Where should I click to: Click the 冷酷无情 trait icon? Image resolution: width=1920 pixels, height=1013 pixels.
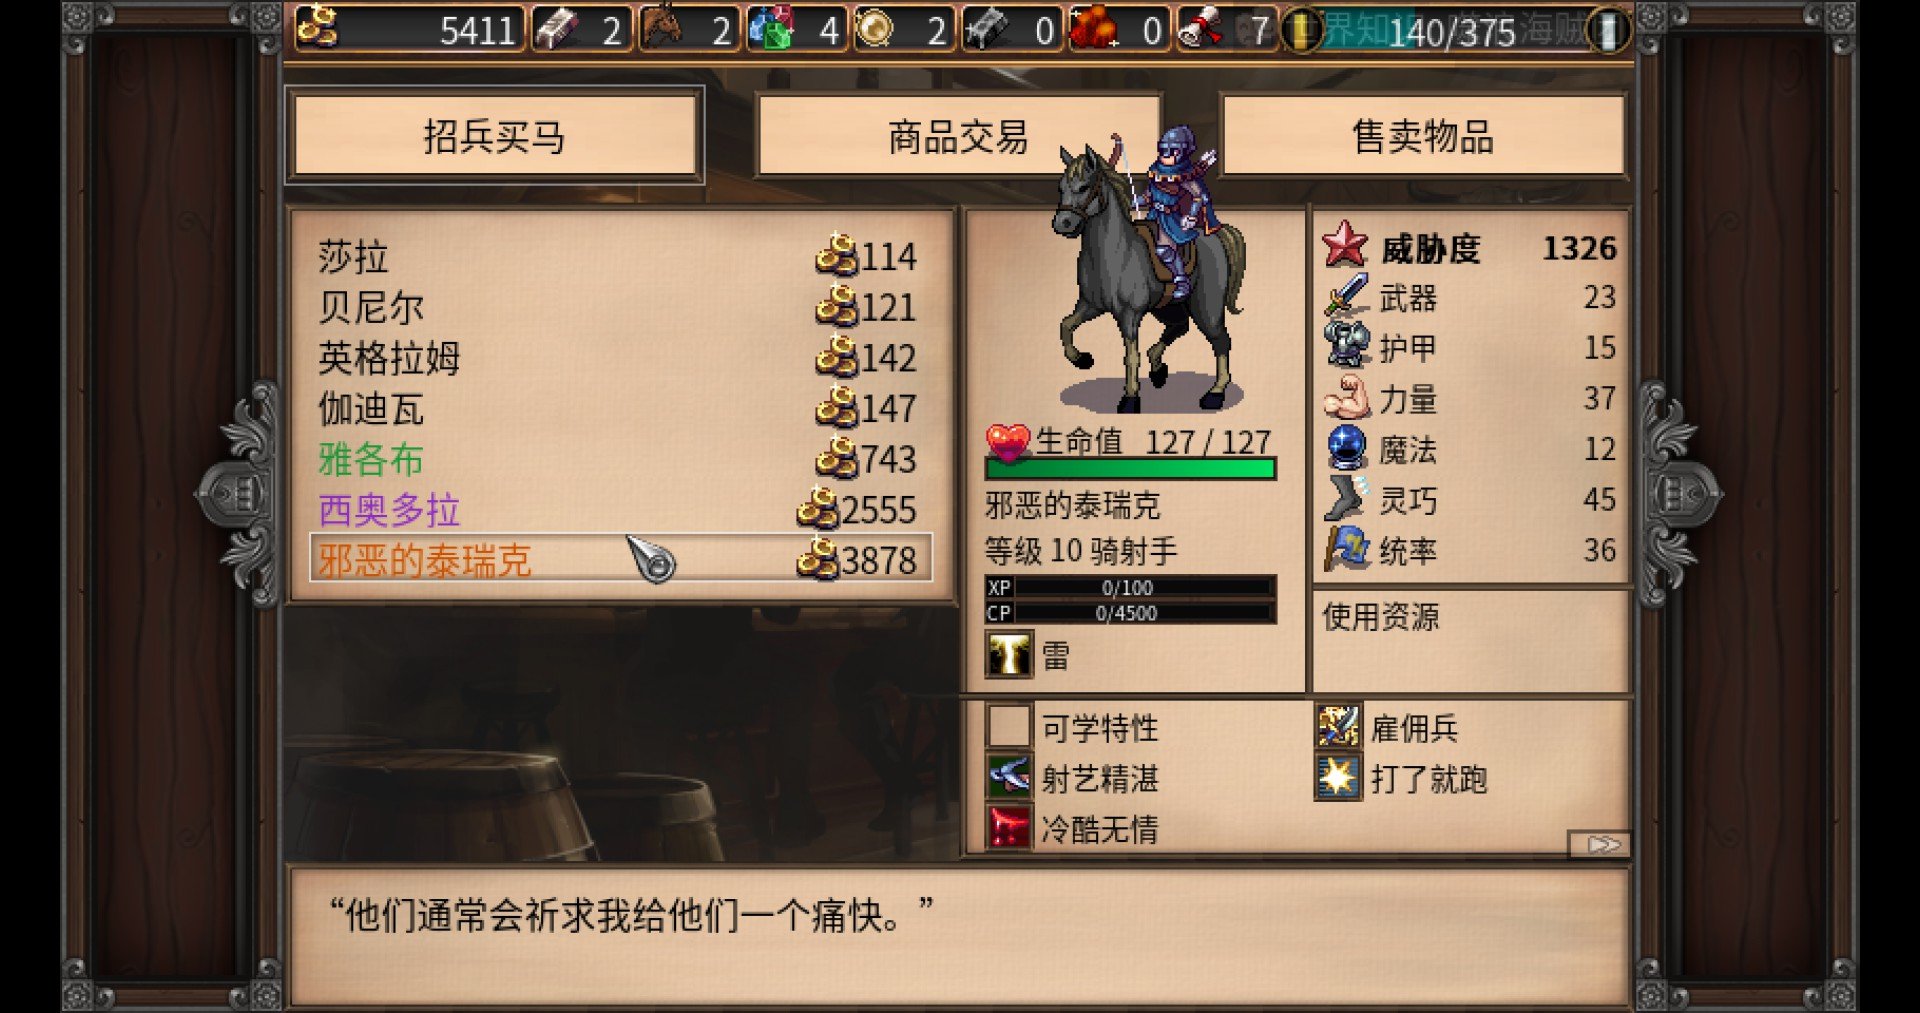[x=1008, y=828]
